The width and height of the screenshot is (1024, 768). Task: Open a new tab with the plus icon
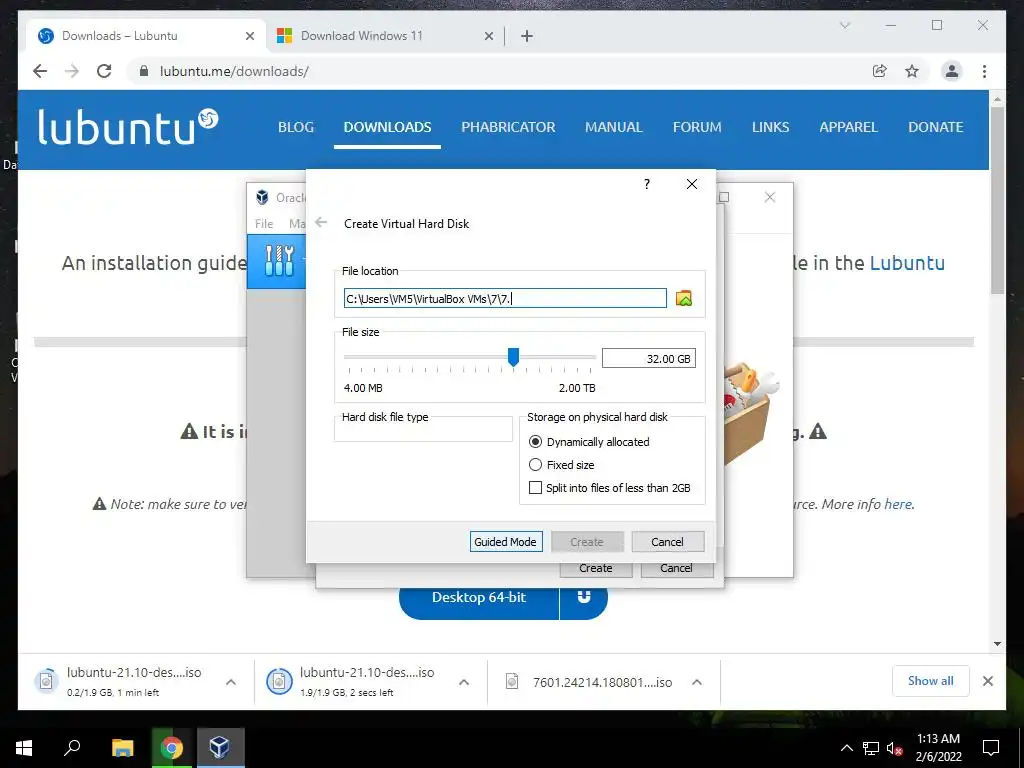click(527, 36)
